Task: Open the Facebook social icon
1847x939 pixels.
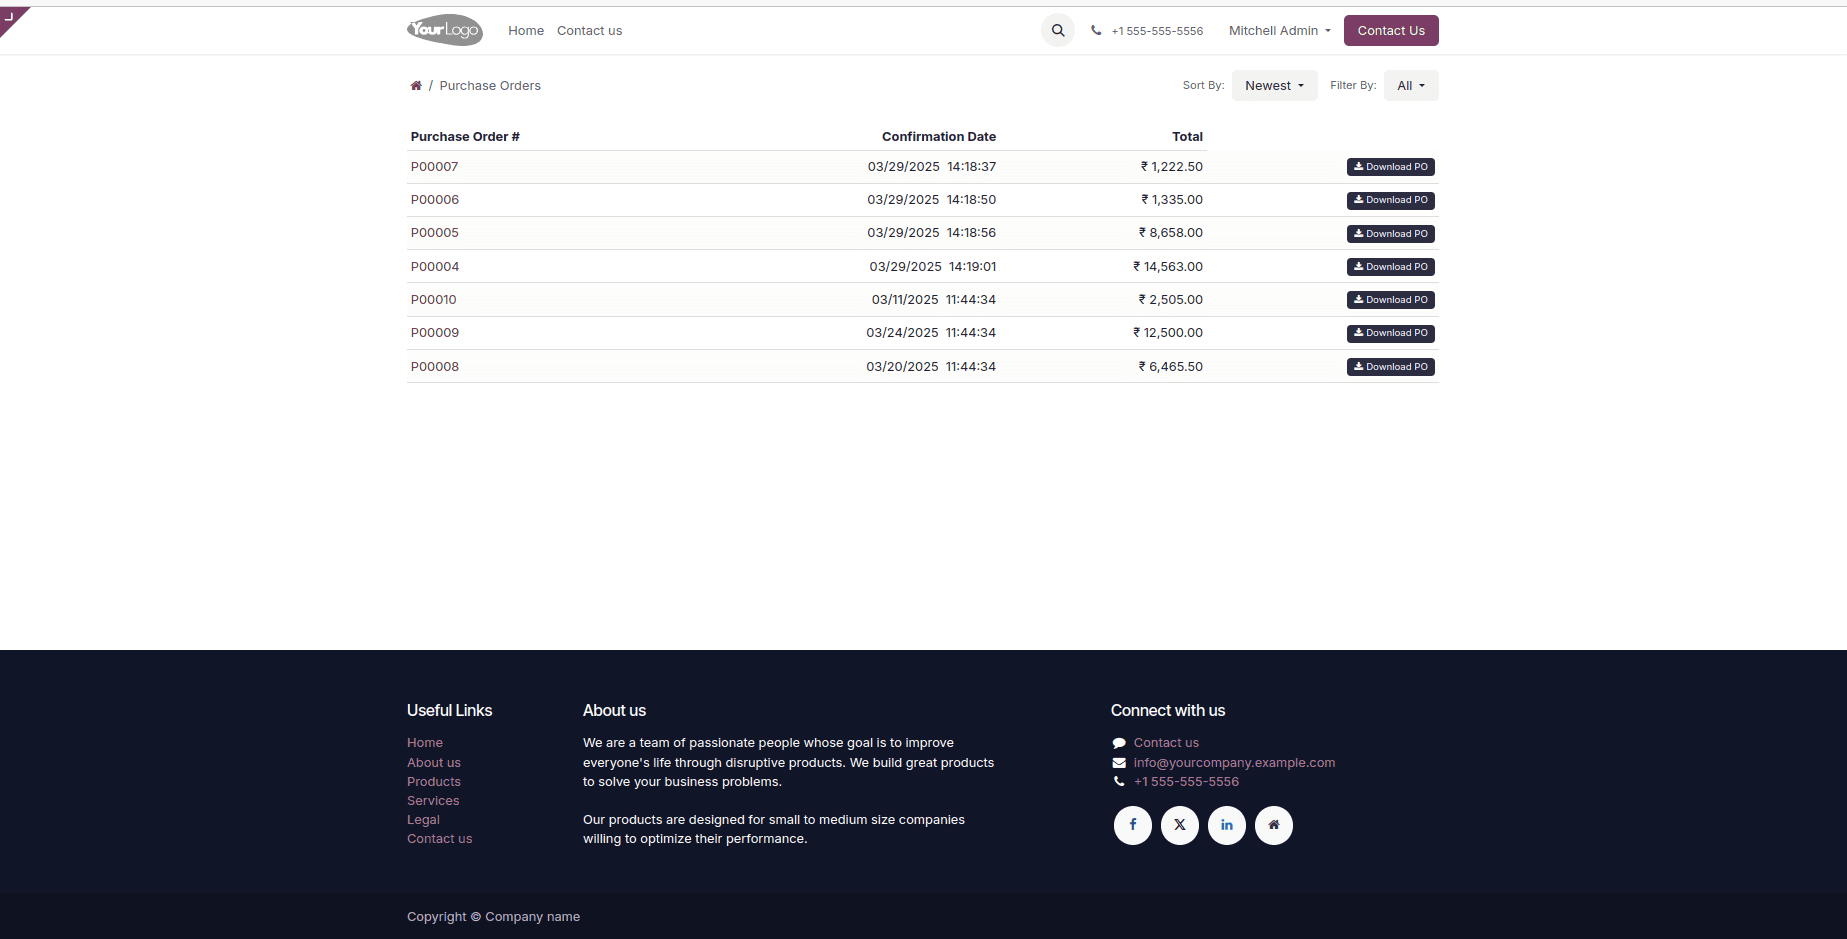Action: tap(1133, 825)
